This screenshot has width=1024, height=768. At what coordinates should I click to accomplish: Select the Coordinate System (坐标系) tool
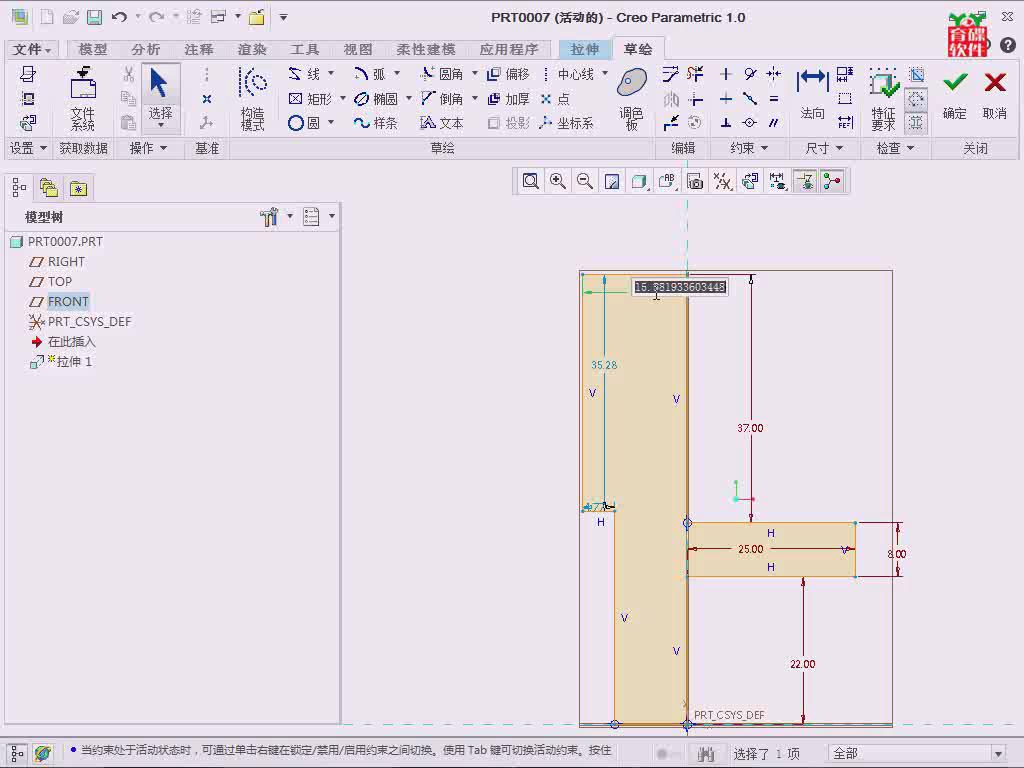[567, 123]
